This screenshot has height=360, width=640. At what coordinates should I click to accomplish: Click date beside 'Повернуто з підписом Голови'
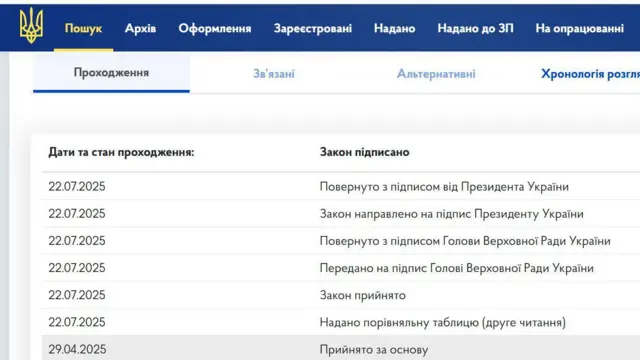click(x=77, y=241)
